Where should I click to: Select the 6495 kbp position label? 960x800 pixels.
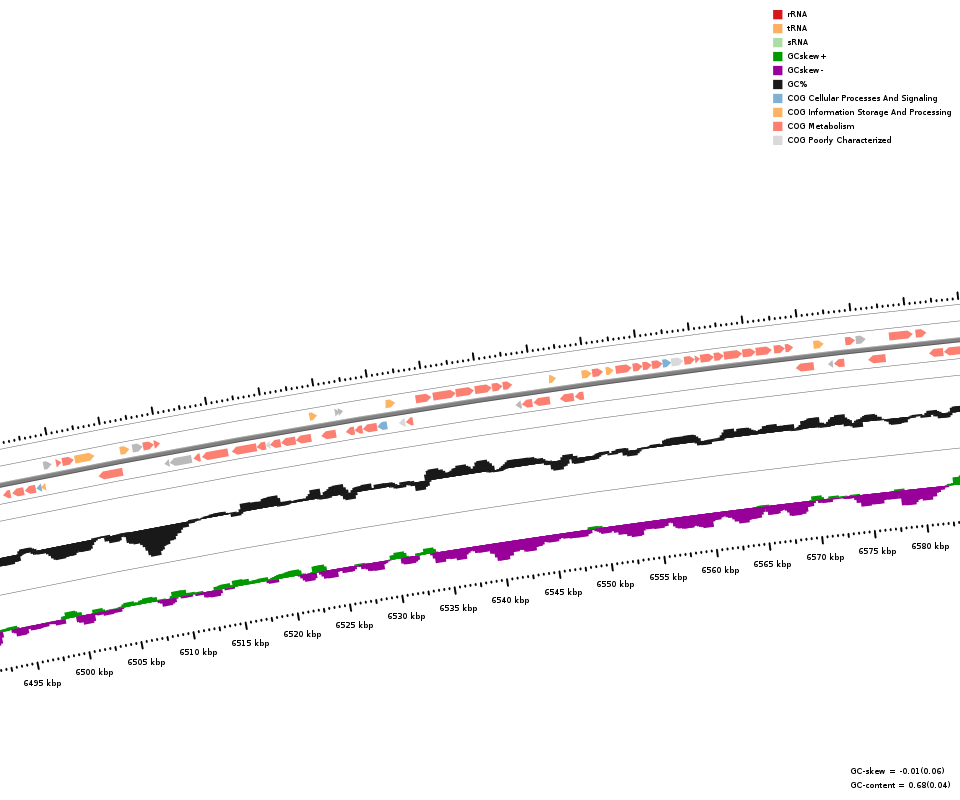(x=42, y=683)
